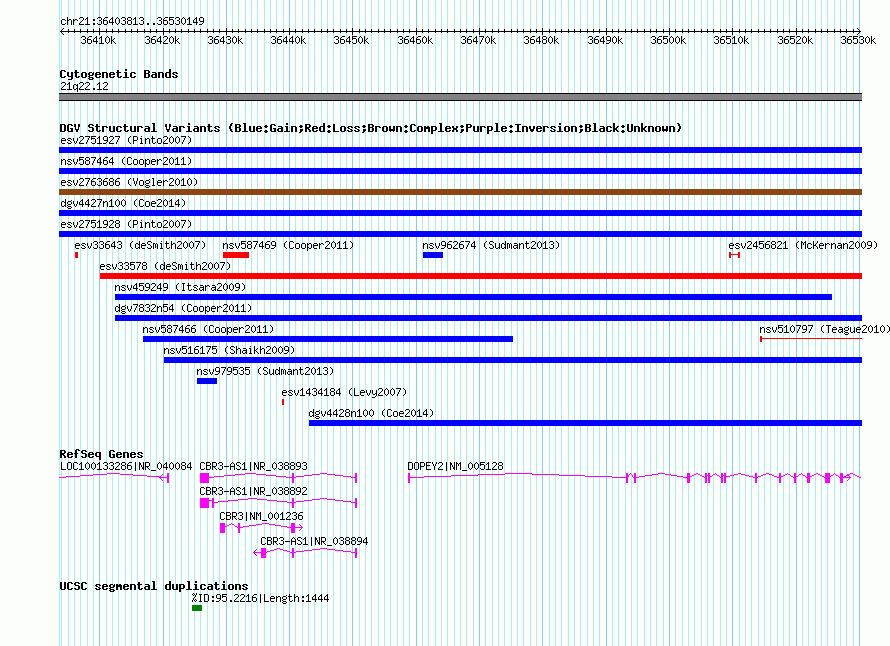The width and height of the screenshot is (890, 646).
Task: Click the 36530k ruler tick label
Action: click(858, 40)
